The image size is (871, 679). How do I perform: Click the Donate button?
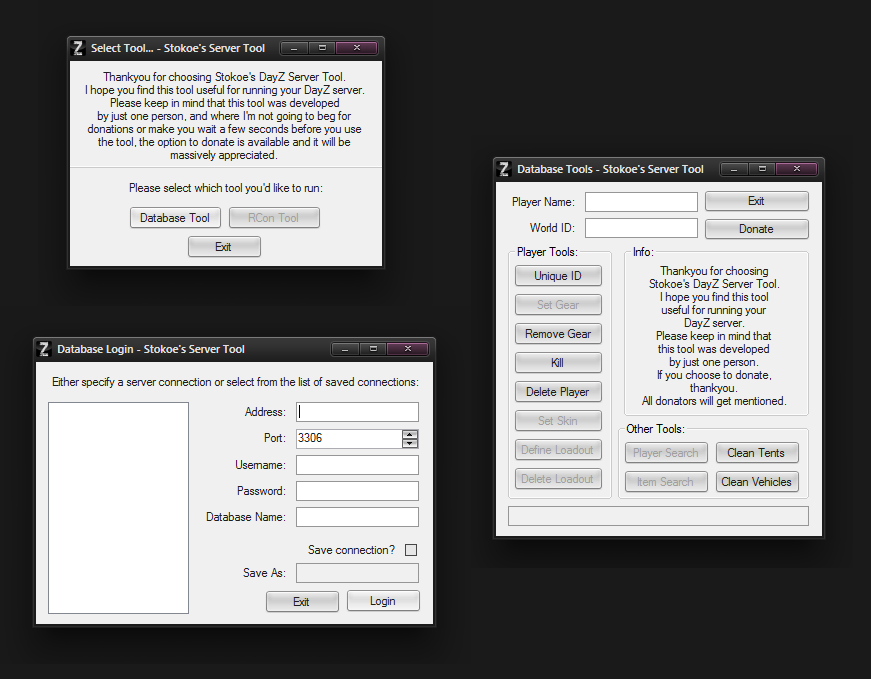[757, 229]
